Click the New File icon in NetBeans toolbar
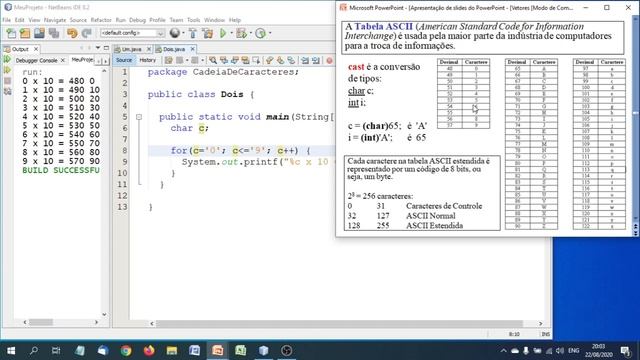 click(11, 33)
